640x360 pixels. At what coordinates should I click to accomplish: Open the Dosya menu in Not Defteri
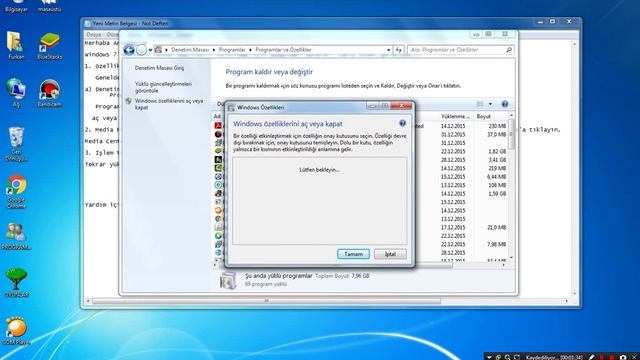click(x=93, y=35)
